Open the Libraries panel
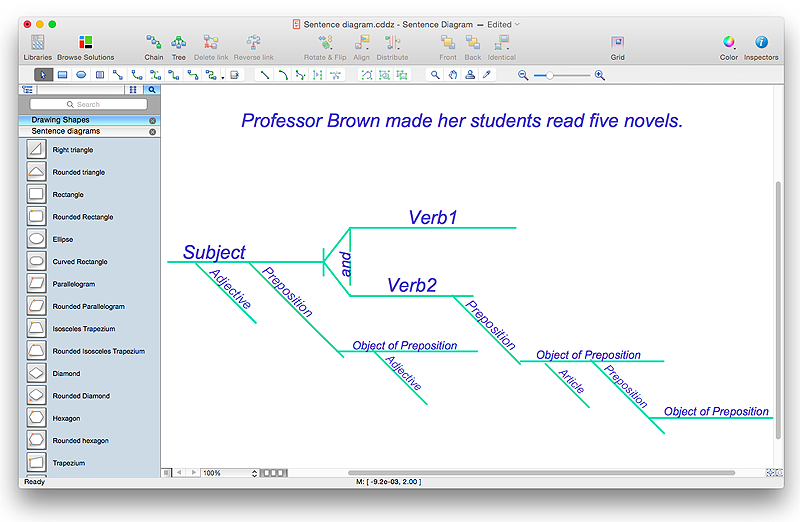The width and height of the screenshot is (800, 522). point(37,46)
